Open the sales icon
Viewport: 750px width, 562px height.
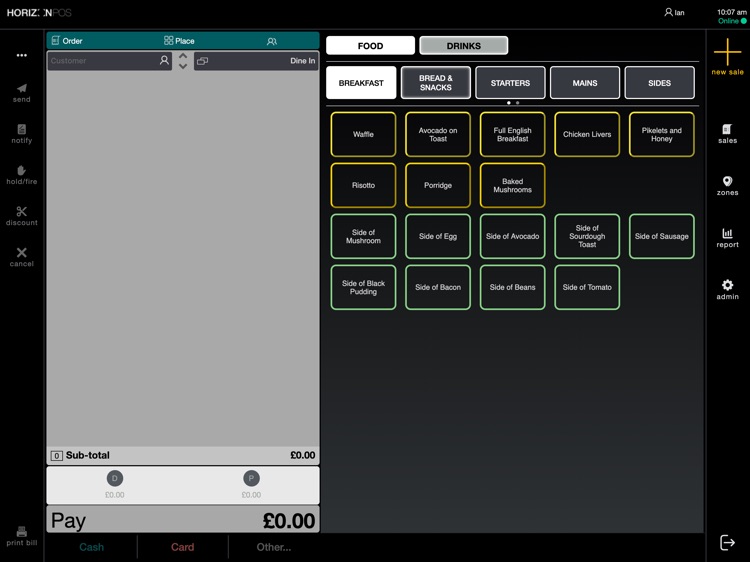[x=727, y=129]
